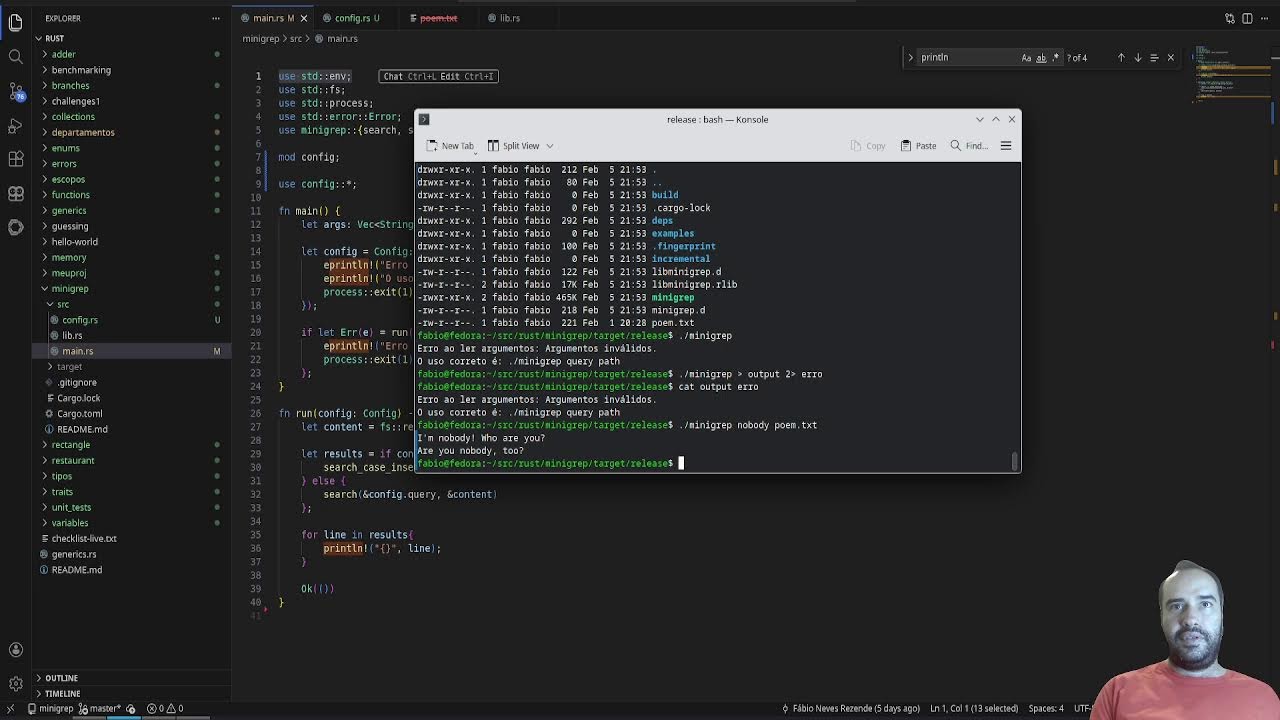Click the find in selection icon
The height and width of the screenshot is (720, 1280).
(x=1154, y=57)
